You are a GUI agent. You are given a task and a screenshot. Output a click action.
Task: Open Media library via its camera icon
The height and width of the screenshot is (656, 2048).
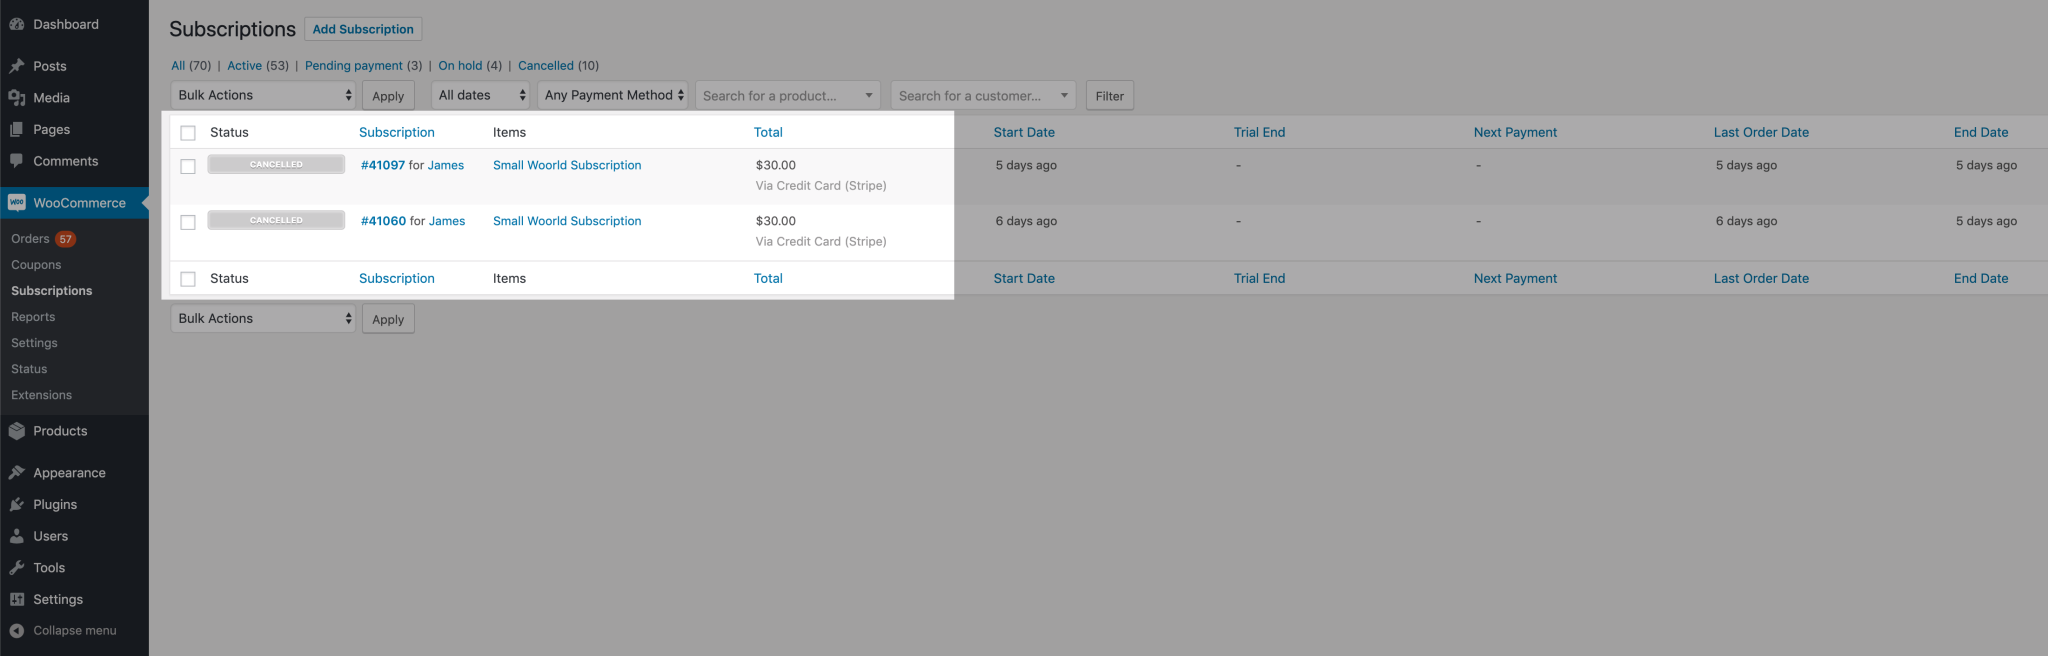click(20, 97)
